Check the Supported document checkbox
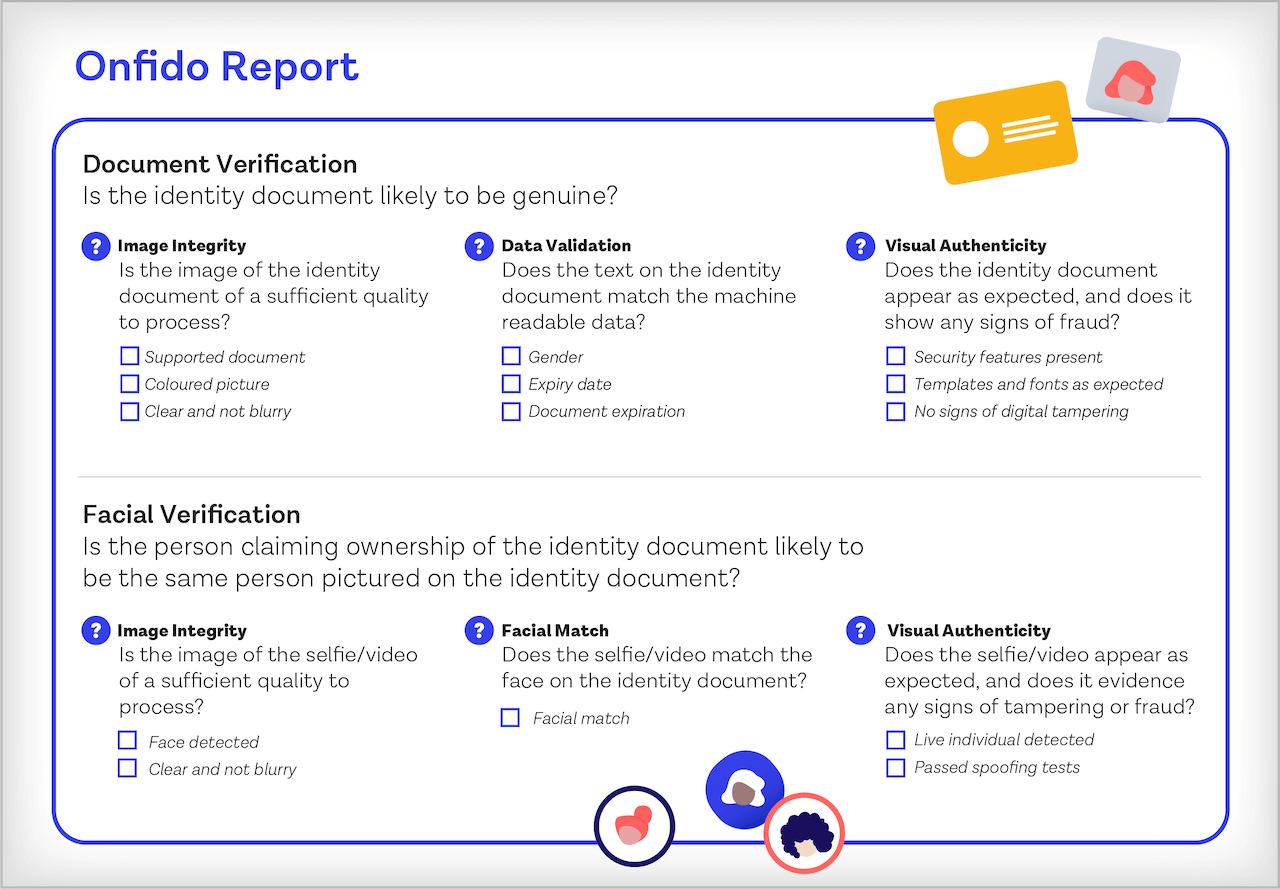 click(x=129, y=355)
